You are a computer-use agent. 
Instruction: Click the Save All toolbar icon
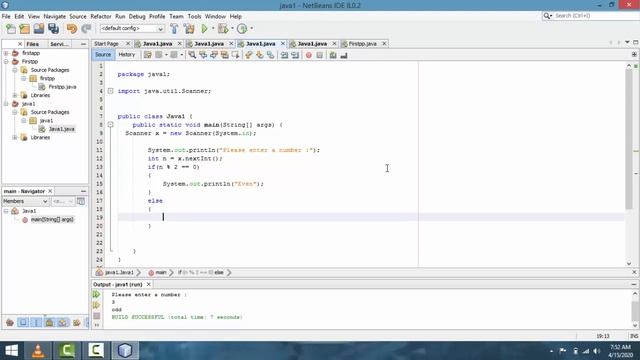(x=53, y=29)
